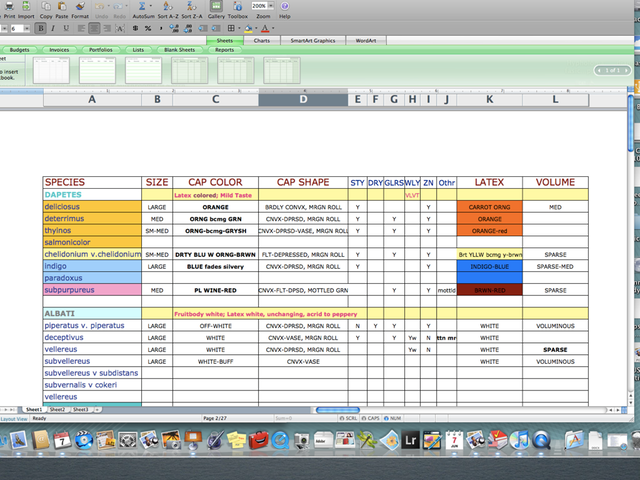Screen dimensions: 640x480
Task: Open the font size dropdown
Action: pyautogui.click(x=29, y=29)
